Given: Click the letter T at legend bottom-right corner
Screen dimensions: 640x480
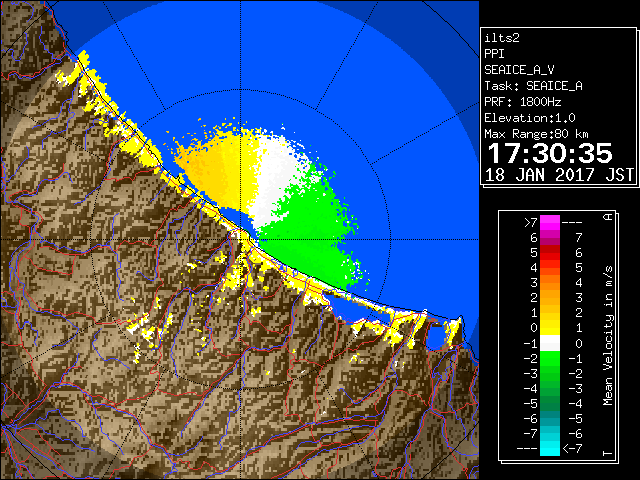Looking at the screenshot, I should click(608, 453).
